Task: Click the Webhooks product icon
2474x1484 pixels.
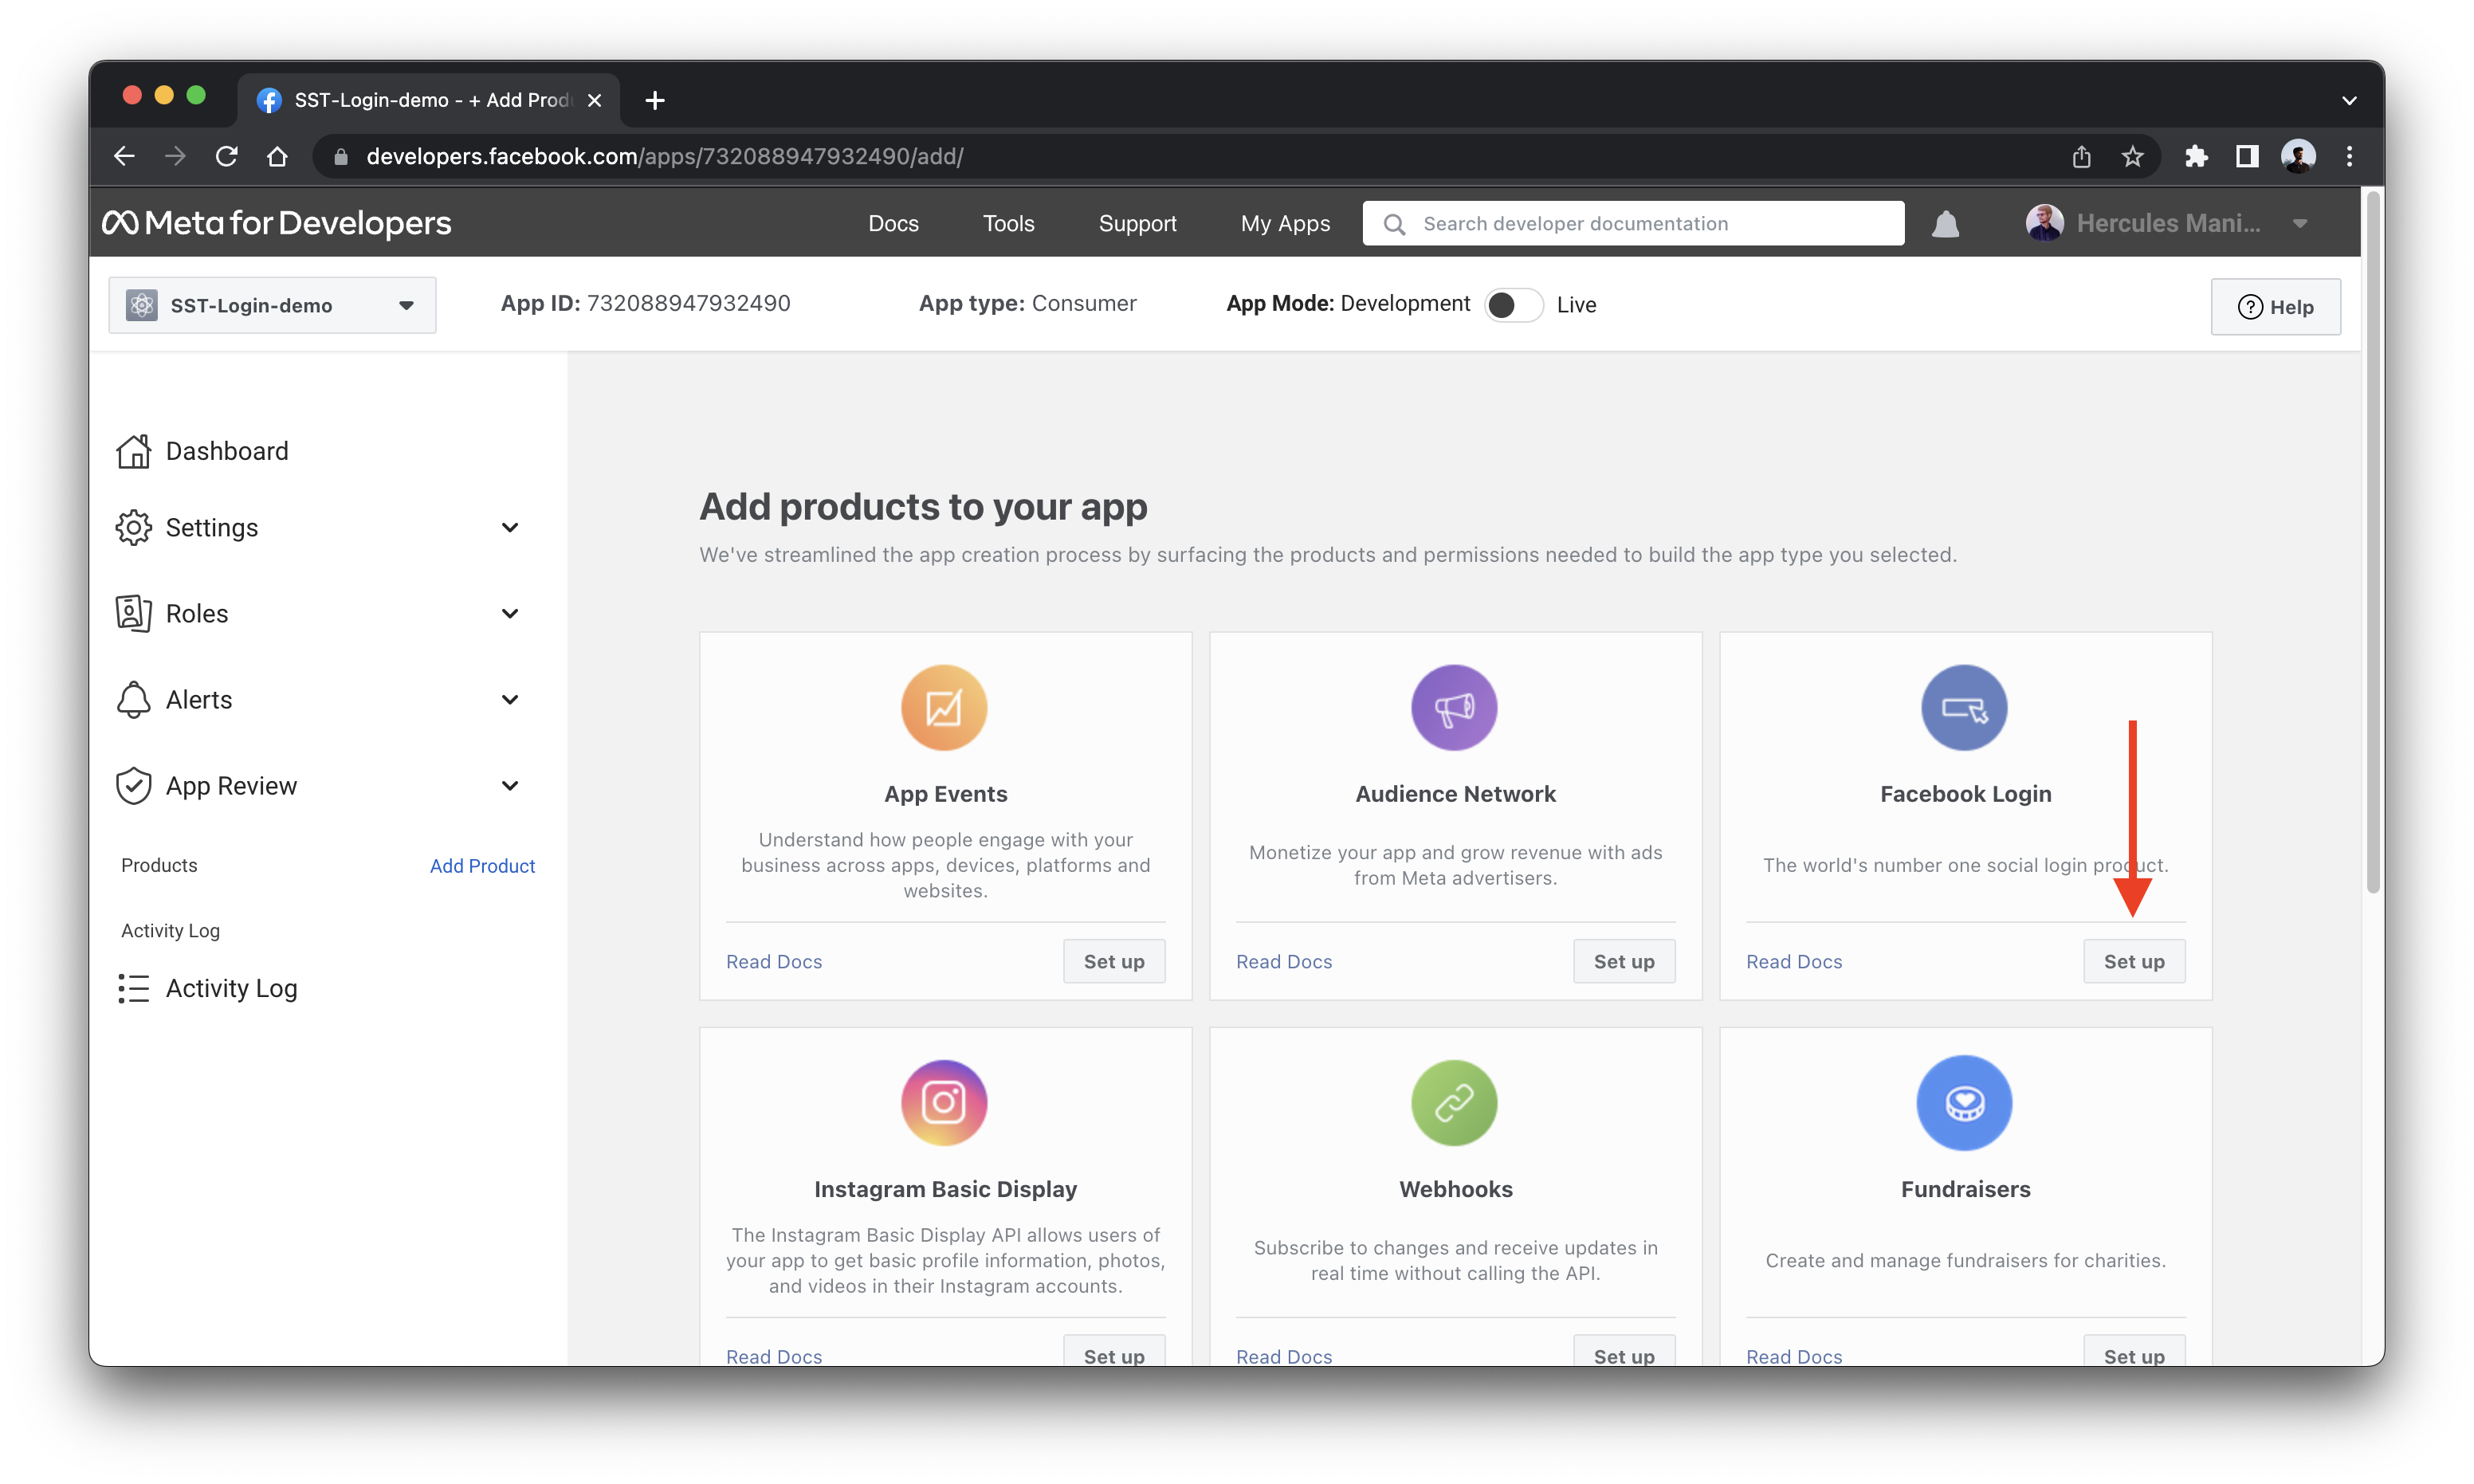Action: click(1455, 1099)
